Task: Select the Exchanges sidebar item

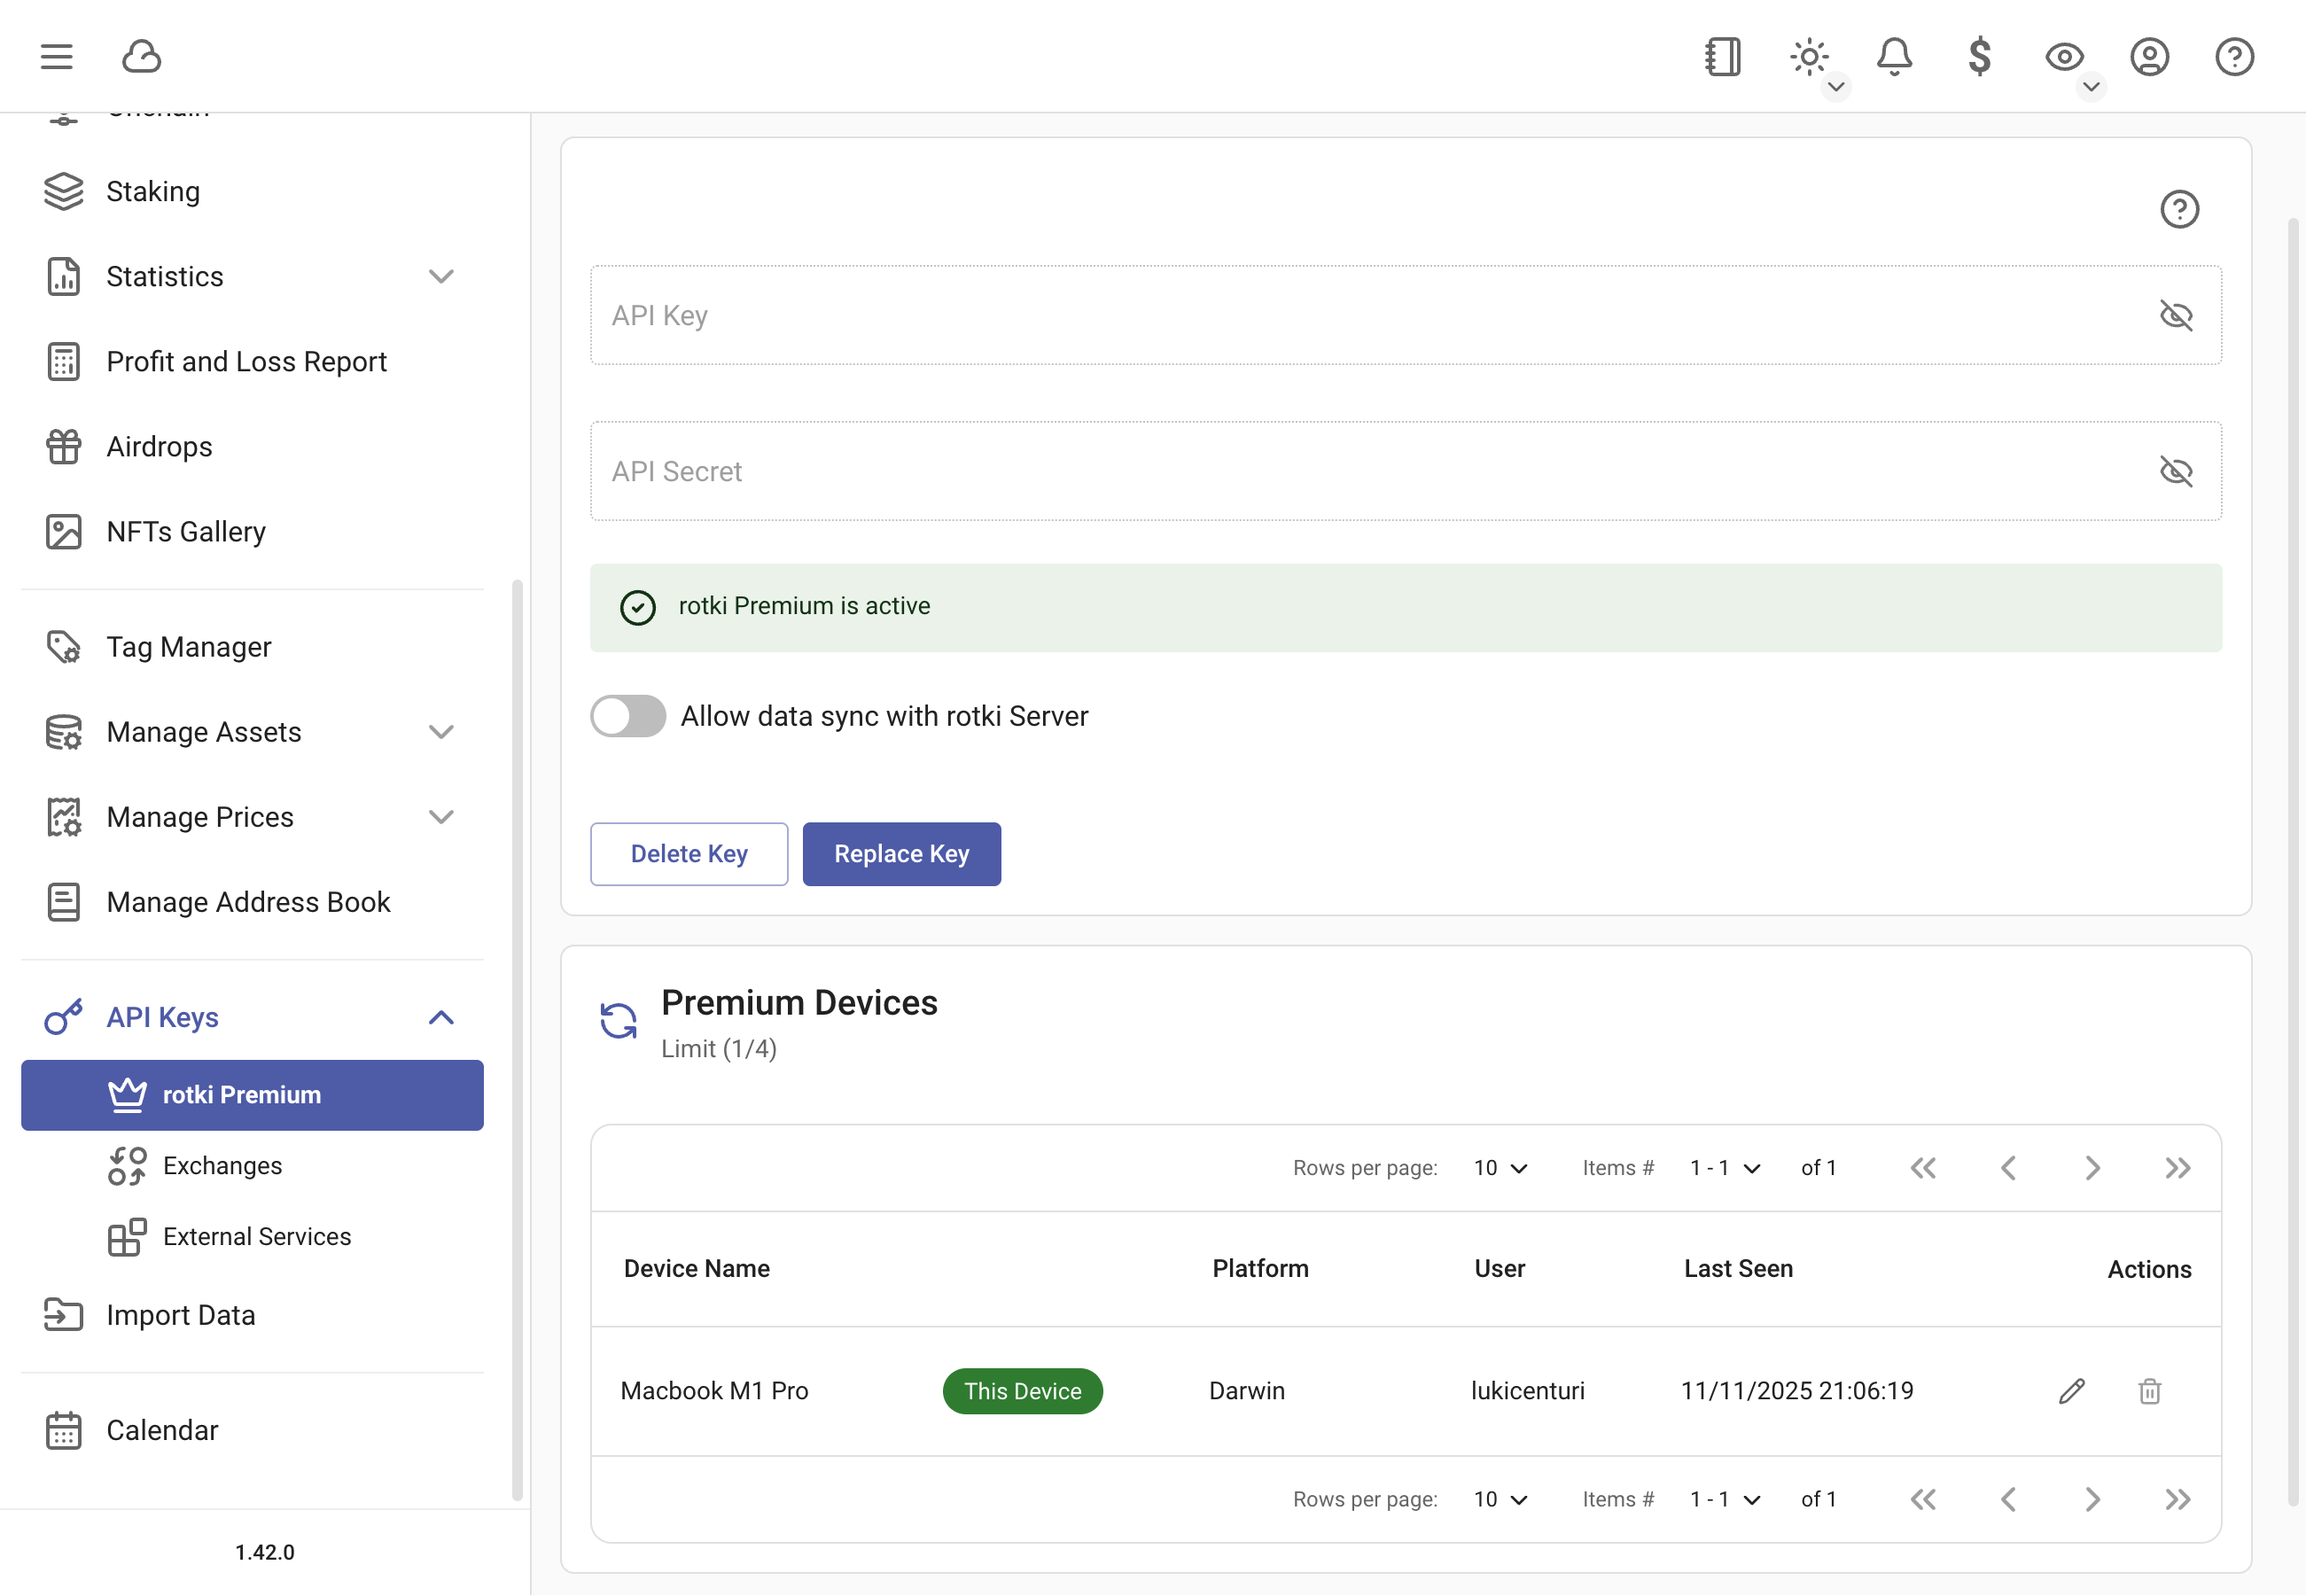Action: coord(222,1165)
